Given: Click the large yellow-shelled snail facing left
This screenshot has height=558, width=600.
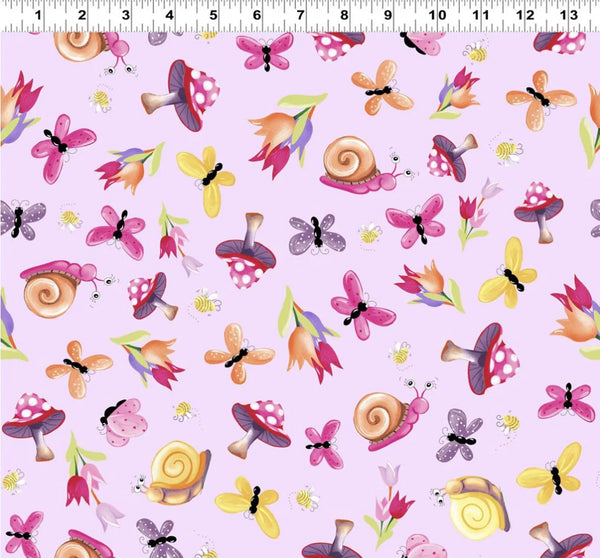Looking at the screenshot, I should (176, 470).
